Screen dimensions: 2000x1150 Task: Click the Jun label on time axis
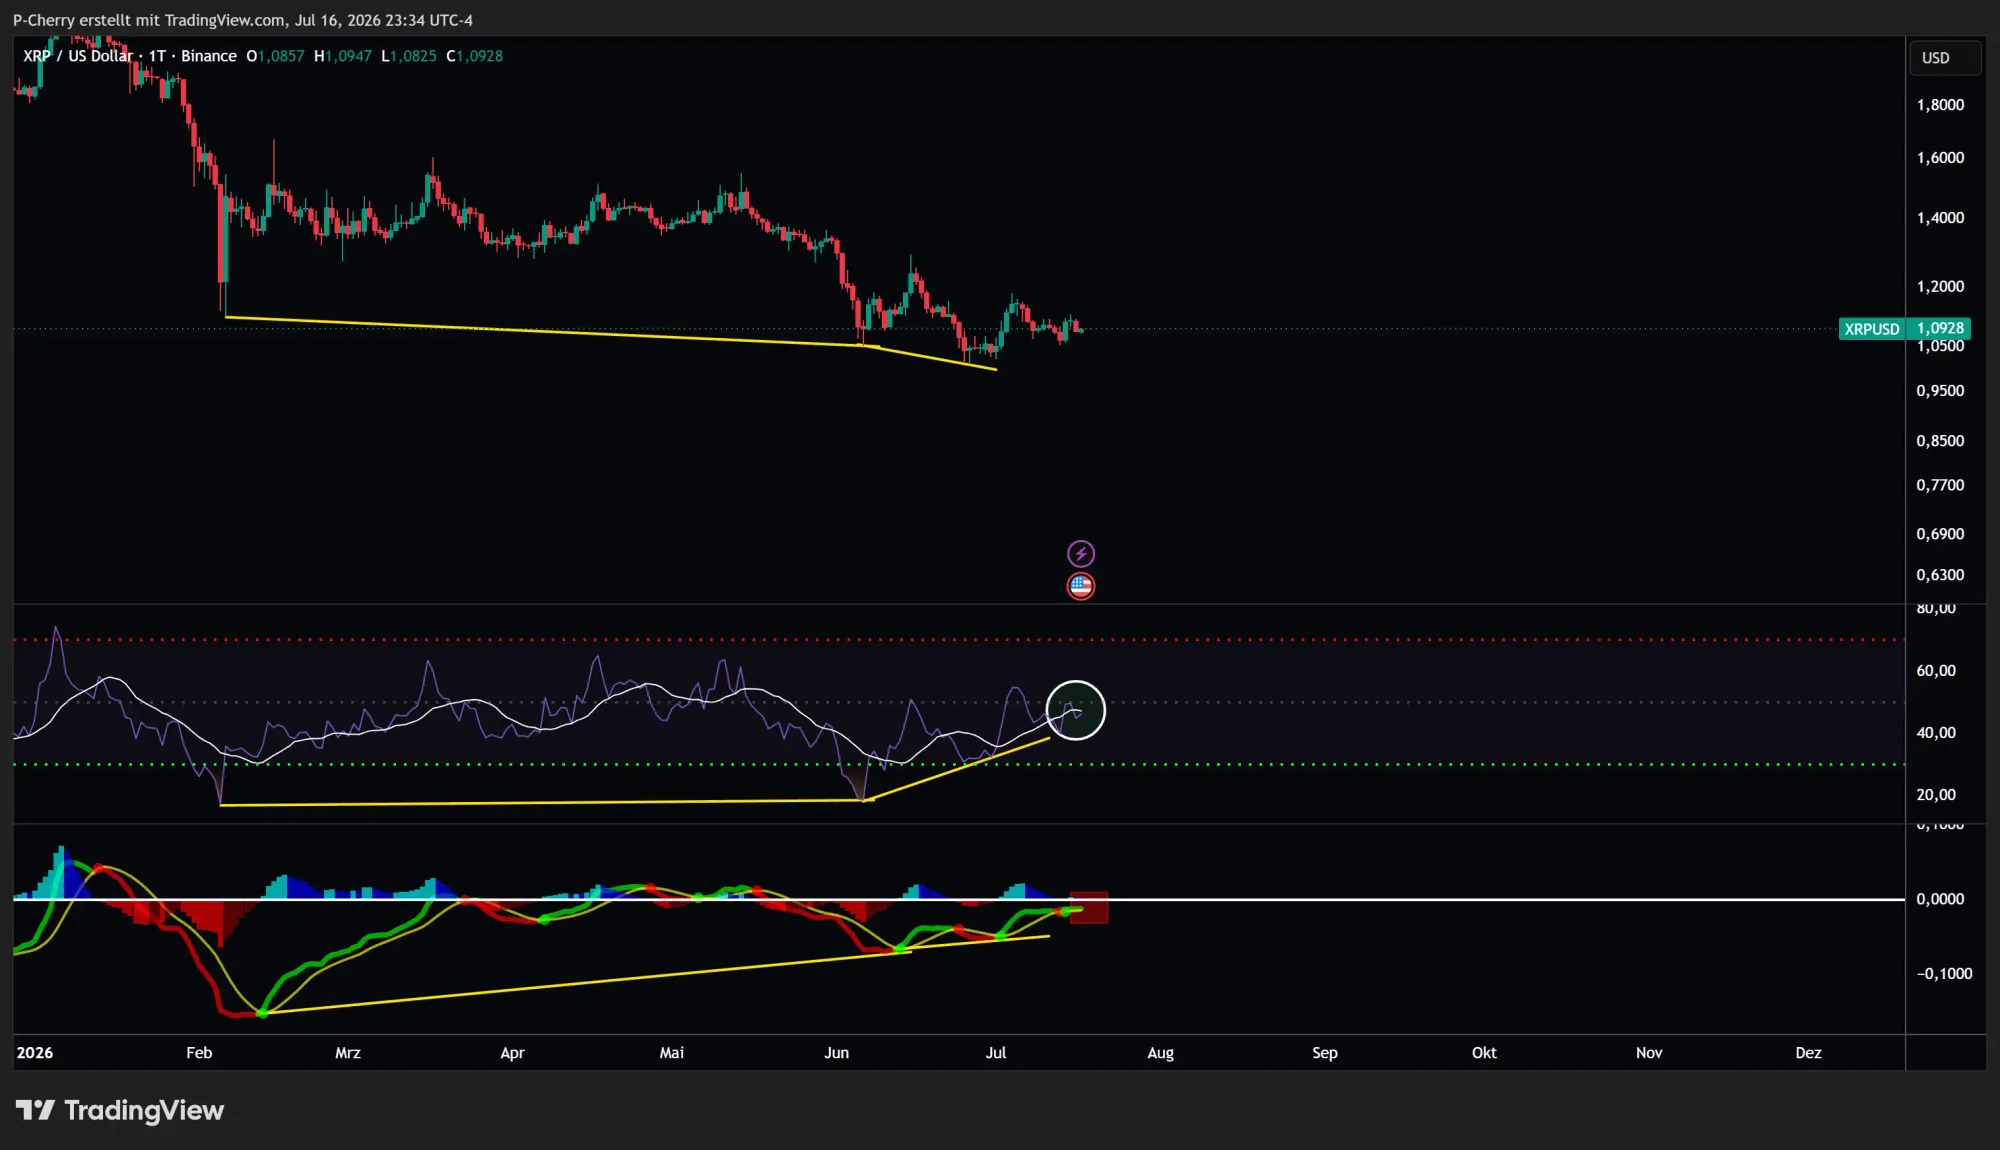tap(836, 1053)
